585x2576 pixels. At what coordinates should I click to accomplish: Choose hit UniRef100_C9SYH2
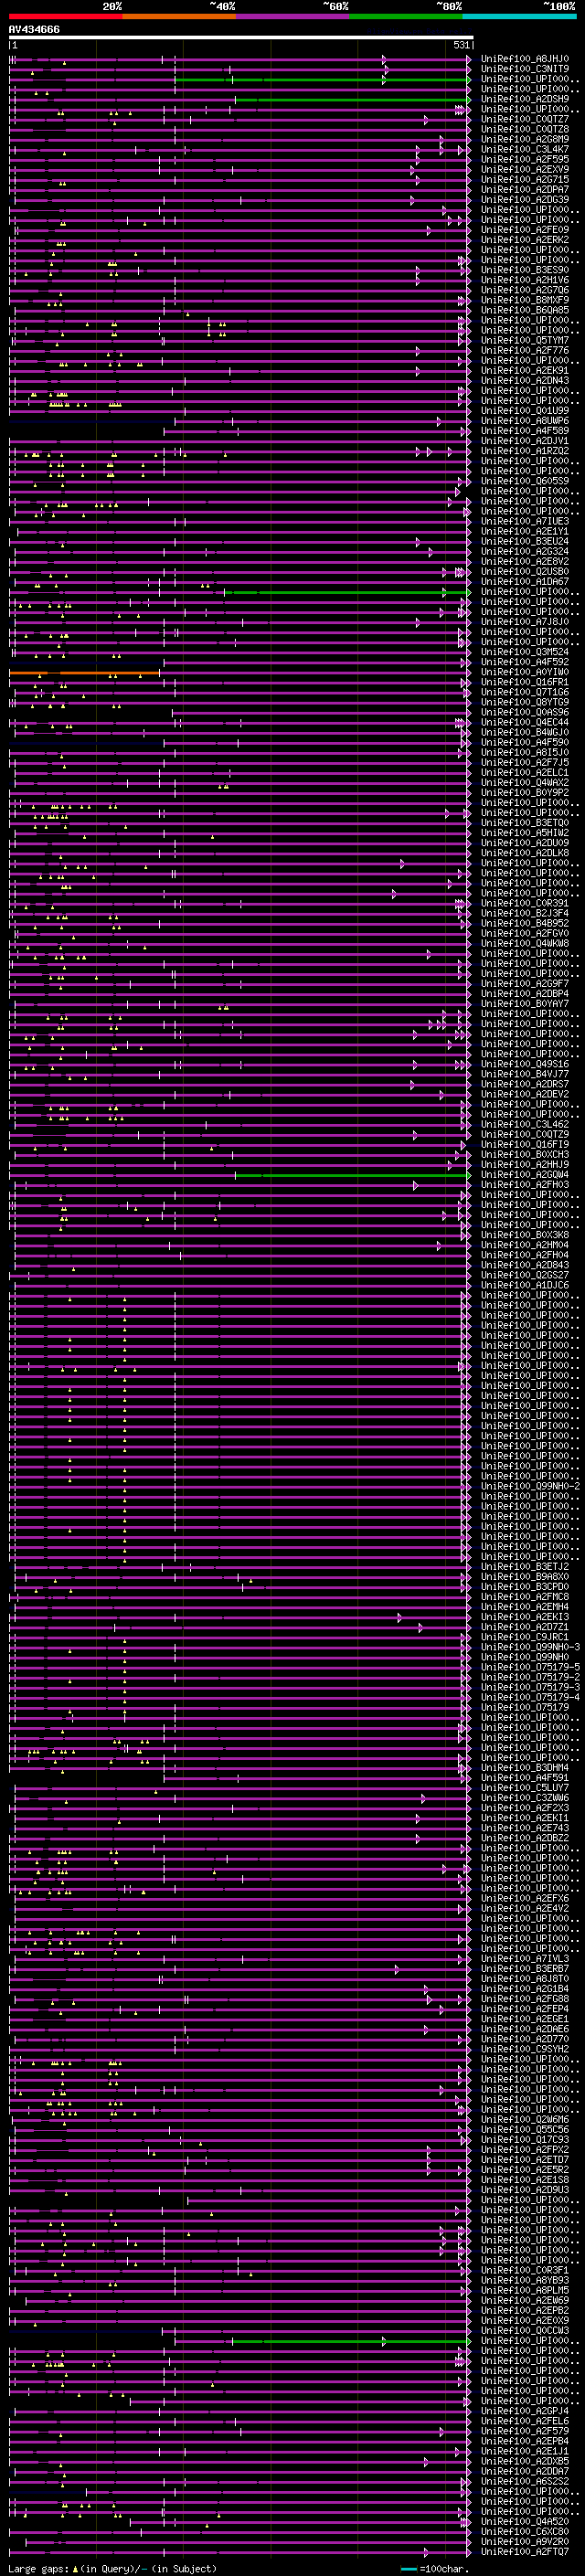(525, 2049)
